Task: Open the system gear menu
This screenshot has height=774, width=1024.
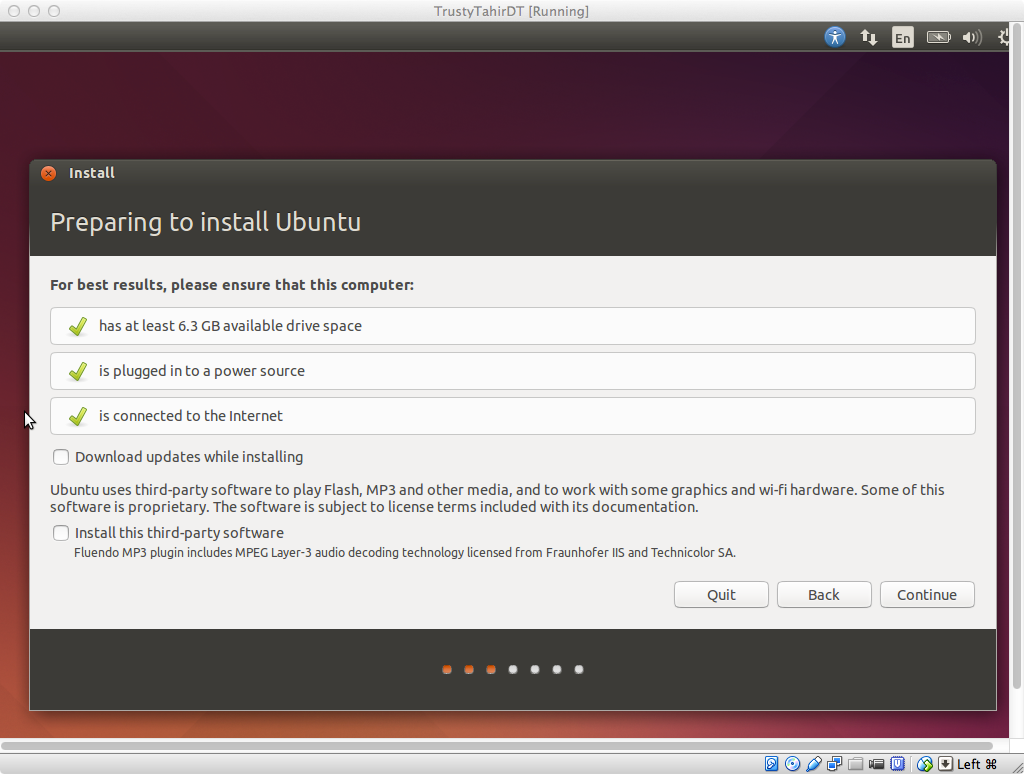Action: (x=1004, y=37)
